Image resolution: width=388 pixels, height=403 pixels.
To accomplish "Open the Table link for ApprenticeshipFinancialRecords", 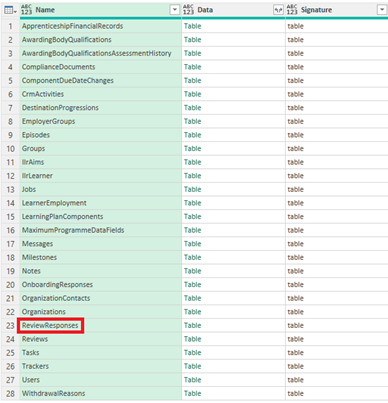I will pyautogui.click(x=193, y=26).
